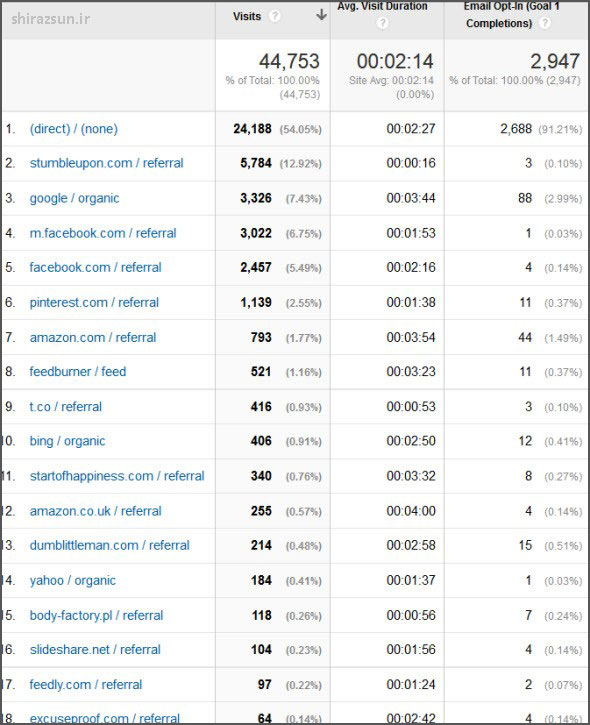Open dumblittleman.com / referral link

point(110,545)
